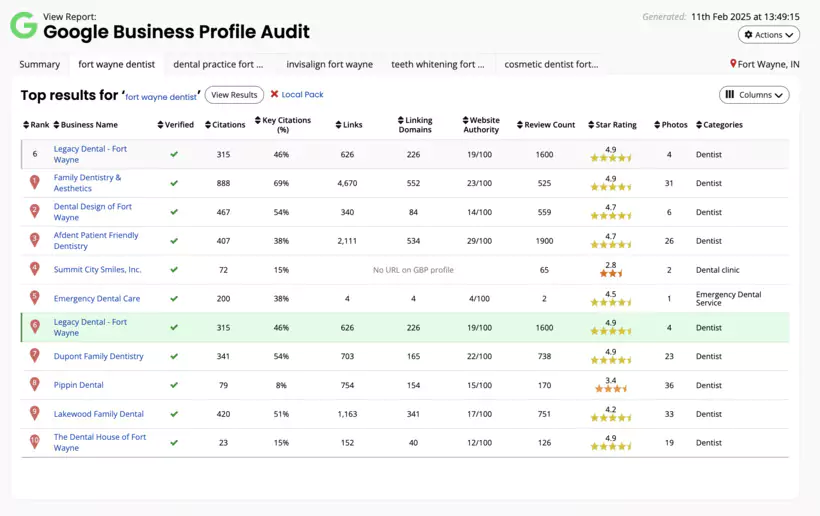The height and width of the screenshot is (516, 820).
Task: Click review count 1900 for Afdent
Action: 544,241
